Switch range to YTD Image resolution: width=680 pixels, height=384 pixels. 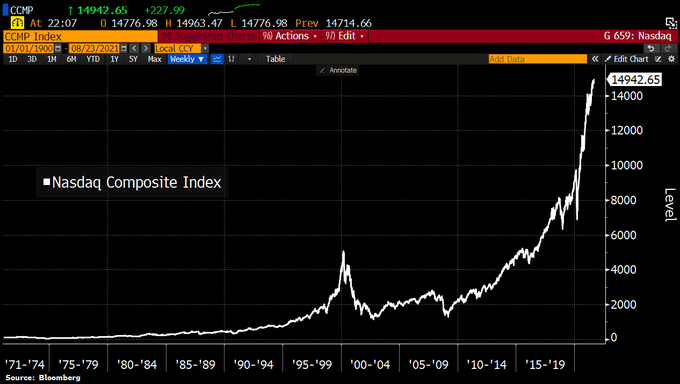tap(93, 59)
